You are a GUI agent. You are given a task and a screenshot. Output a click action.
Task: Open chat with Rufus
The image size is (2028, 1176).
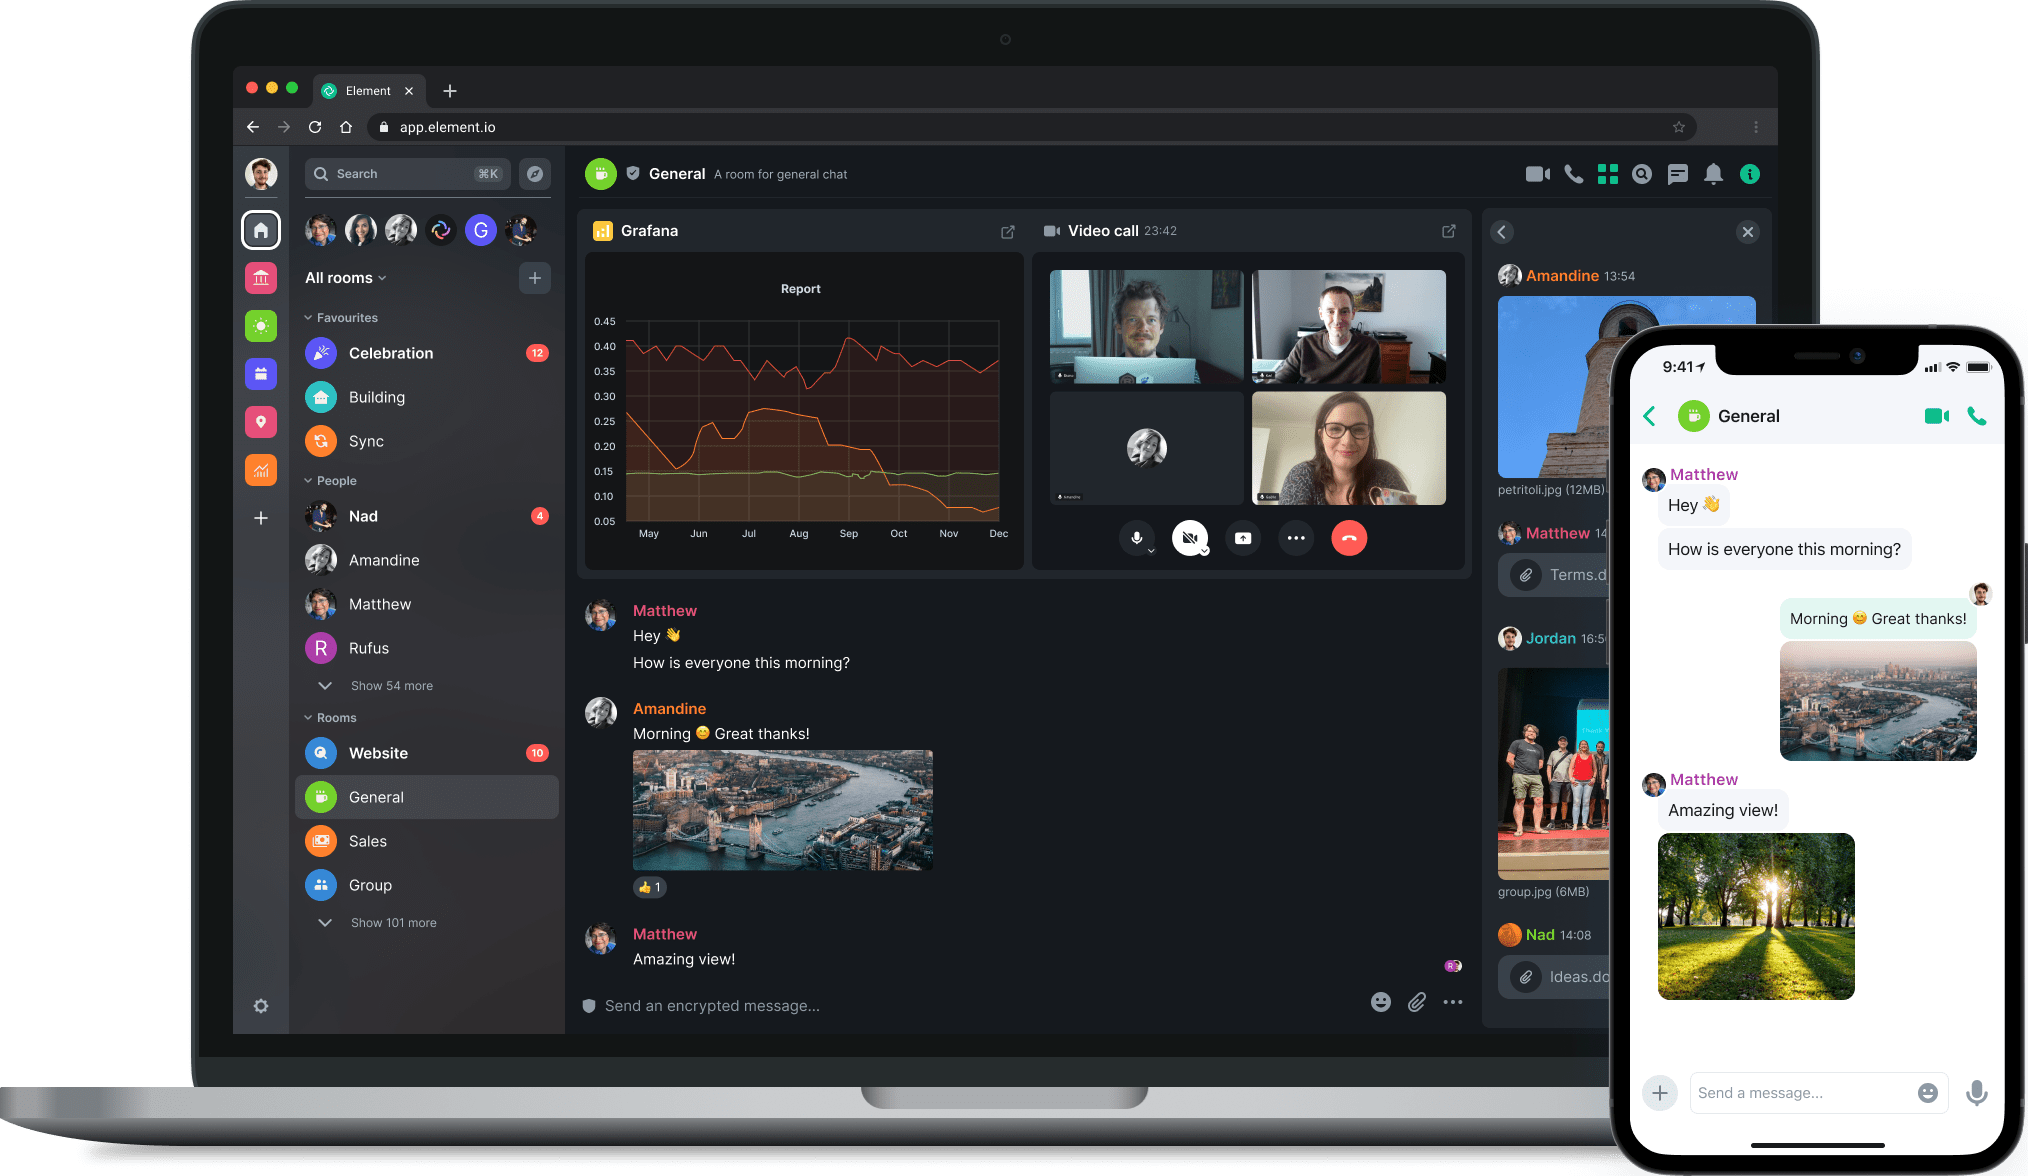tap(427, 648)
